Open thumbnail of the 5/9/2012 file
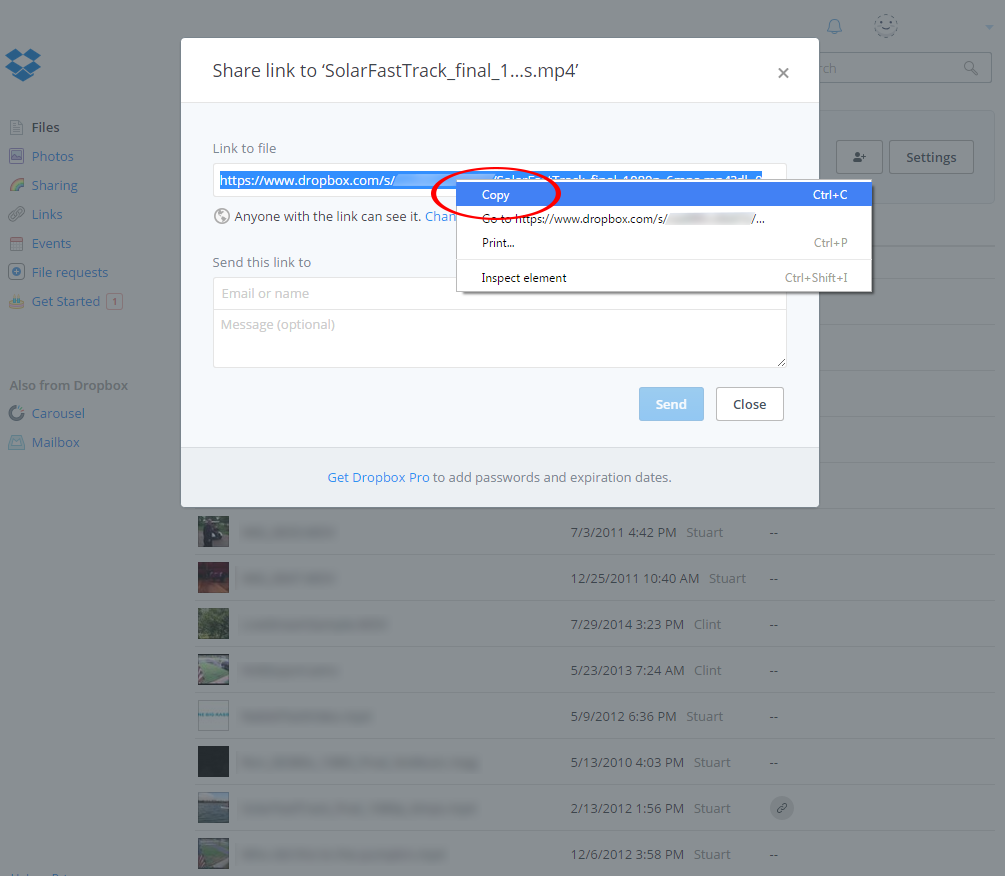This screenshot has height=876, width=1005. pyautogui.click(x=213, y=716)
